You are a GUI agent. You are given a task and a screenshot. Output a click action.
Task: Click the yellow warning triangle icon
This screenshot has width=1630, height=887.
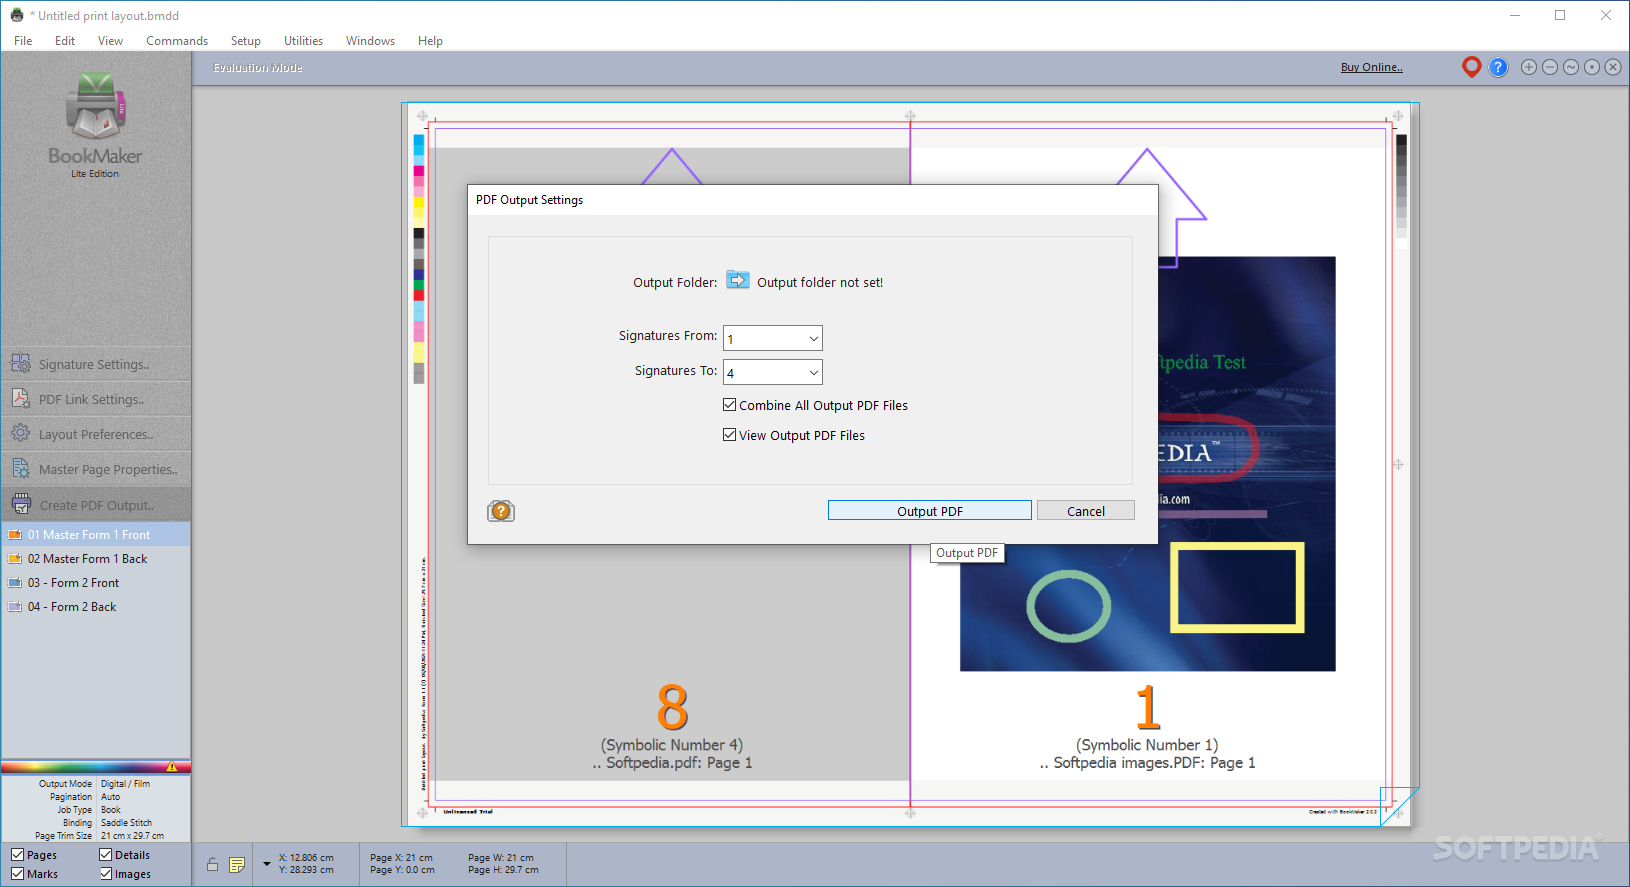(172, 767)
